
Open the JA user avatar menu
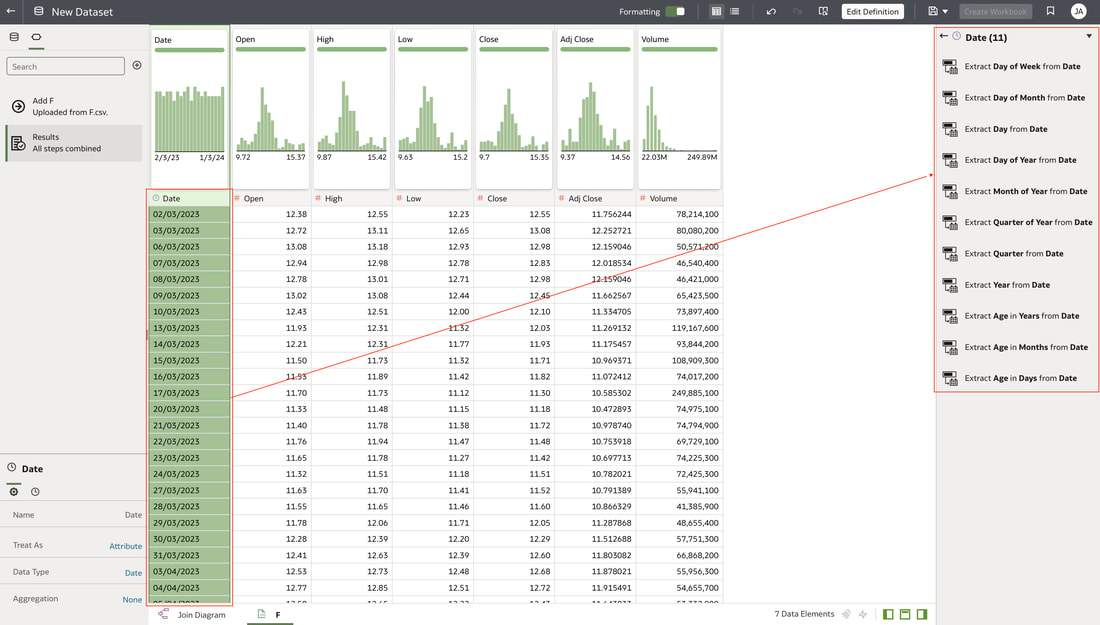(1078, 11)
